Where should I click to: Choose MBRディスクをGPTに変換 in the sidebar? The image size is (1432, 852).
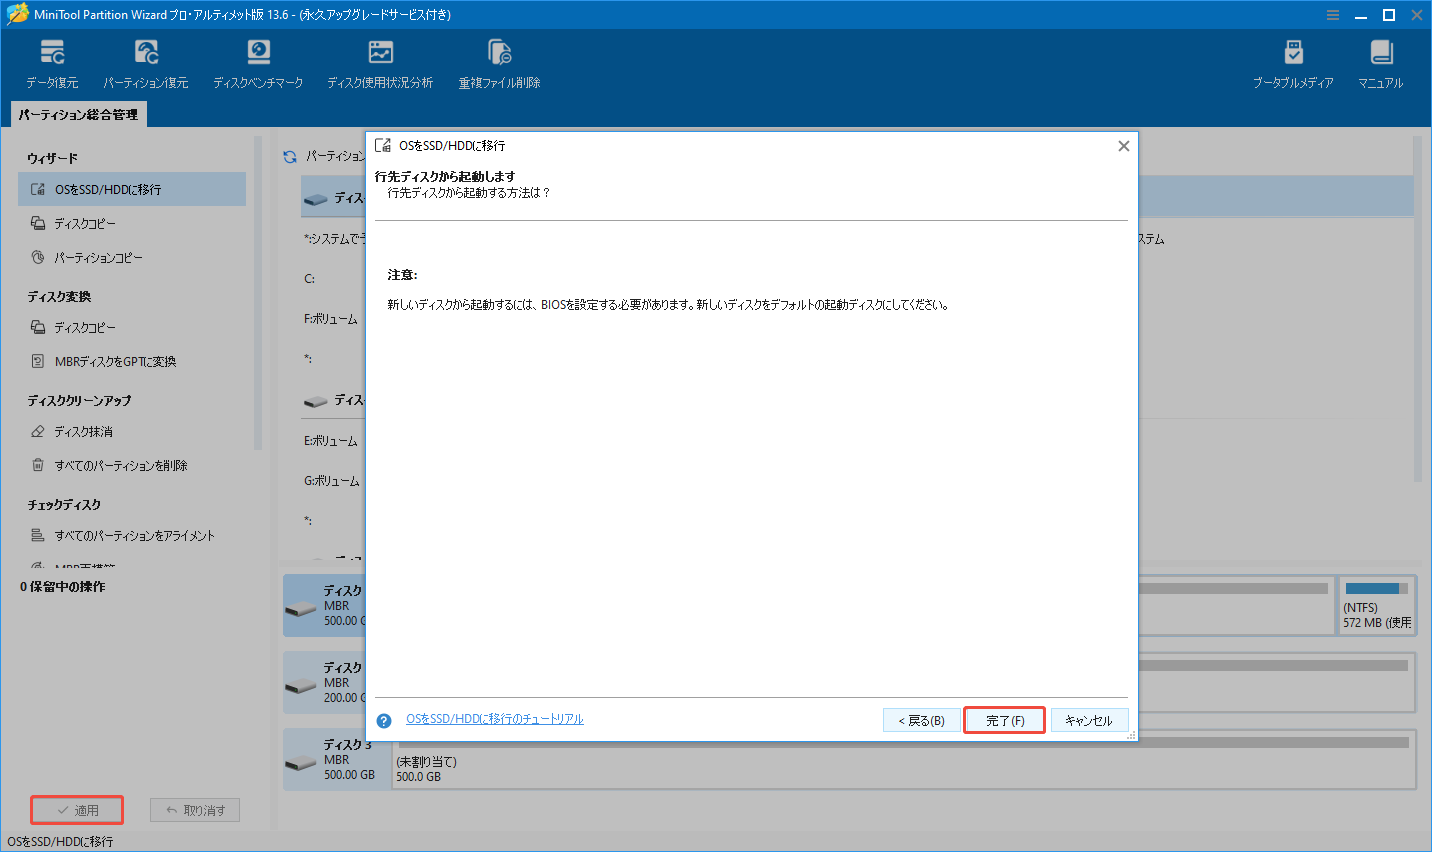pyautogui.click(x=104, y=361)
